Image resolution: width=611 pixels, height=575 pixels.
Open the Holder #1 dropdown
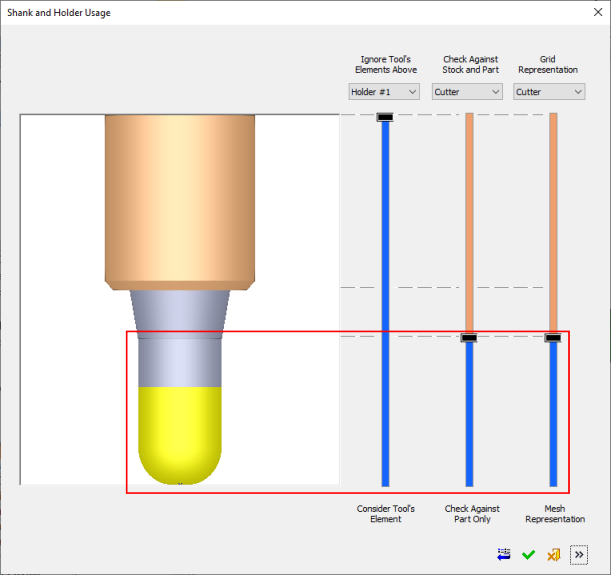click(x=384, y=92)
